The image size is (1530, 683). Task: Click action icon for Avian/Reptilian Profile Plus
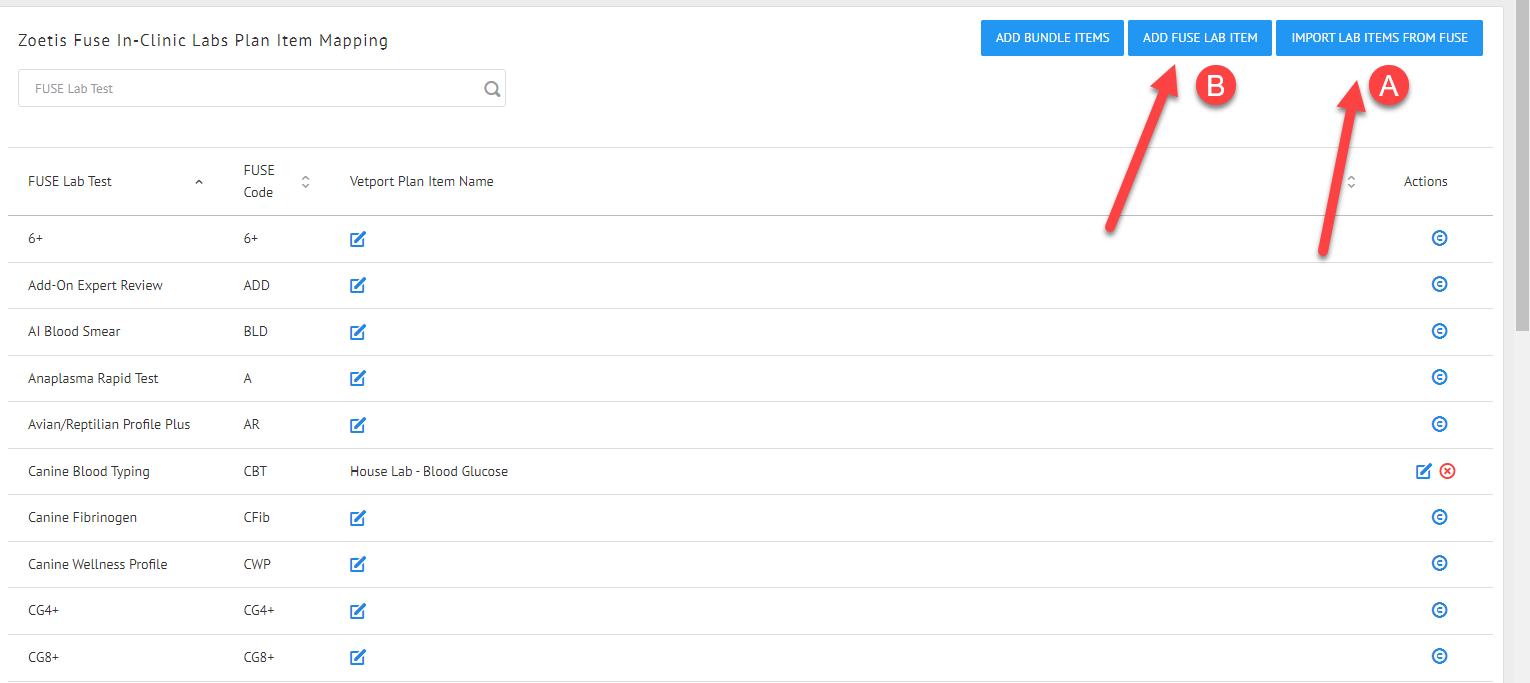[1440, 424]
